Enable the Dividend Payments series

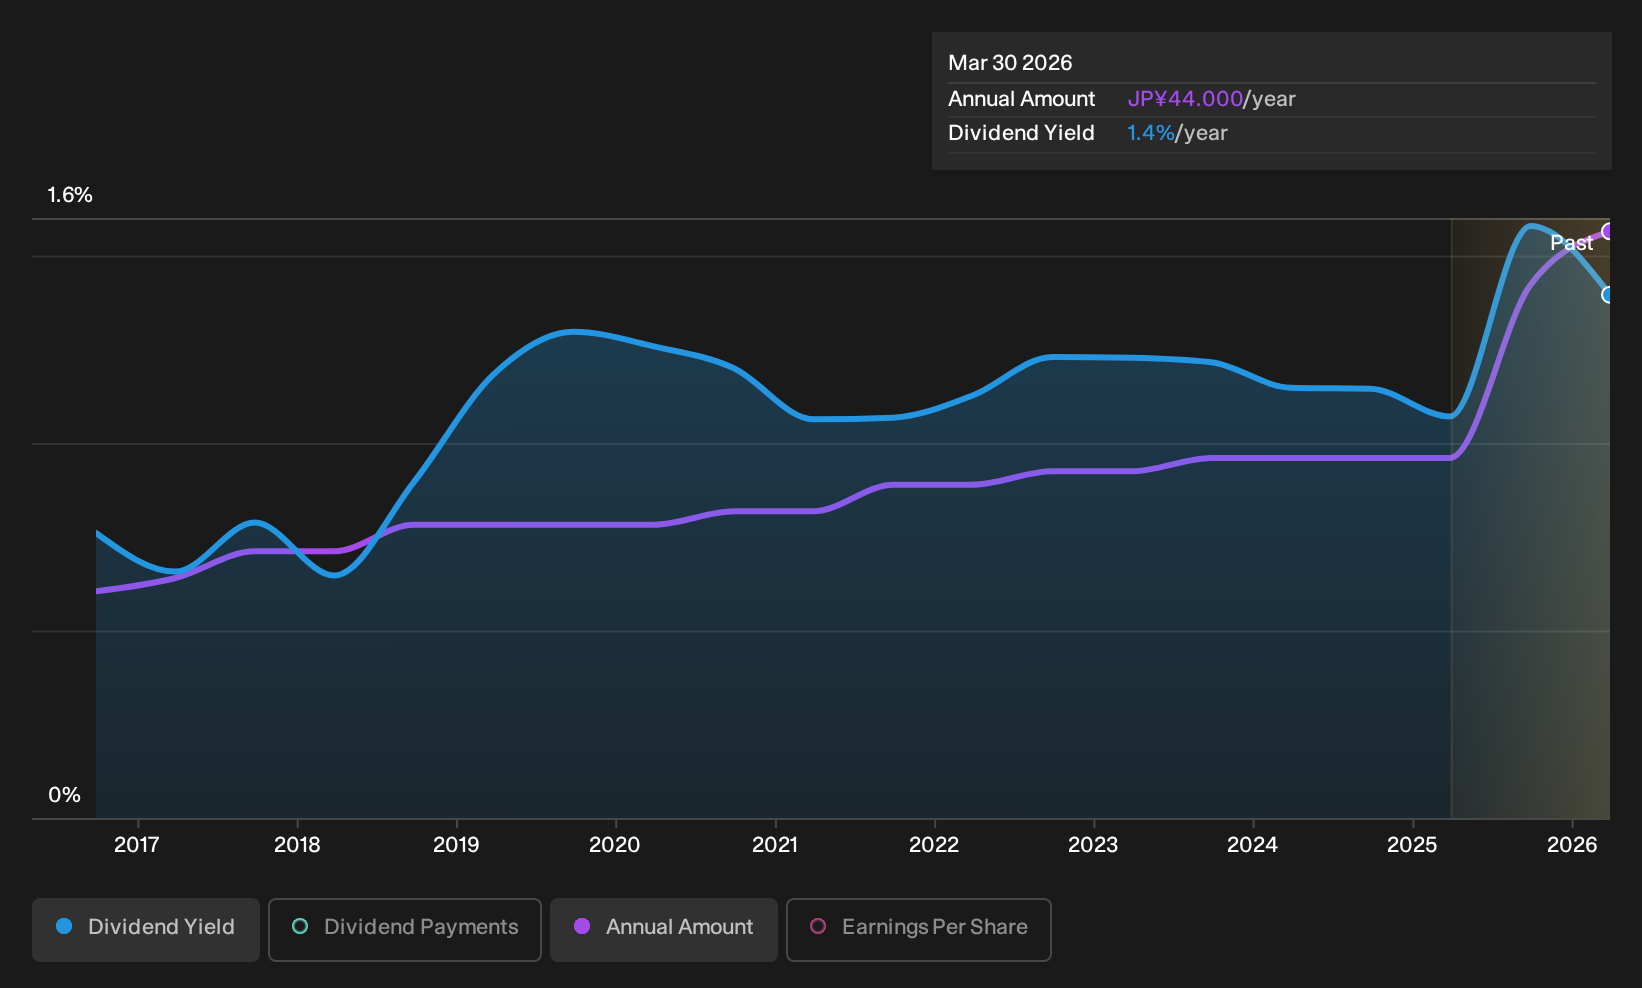coord(405,929)
